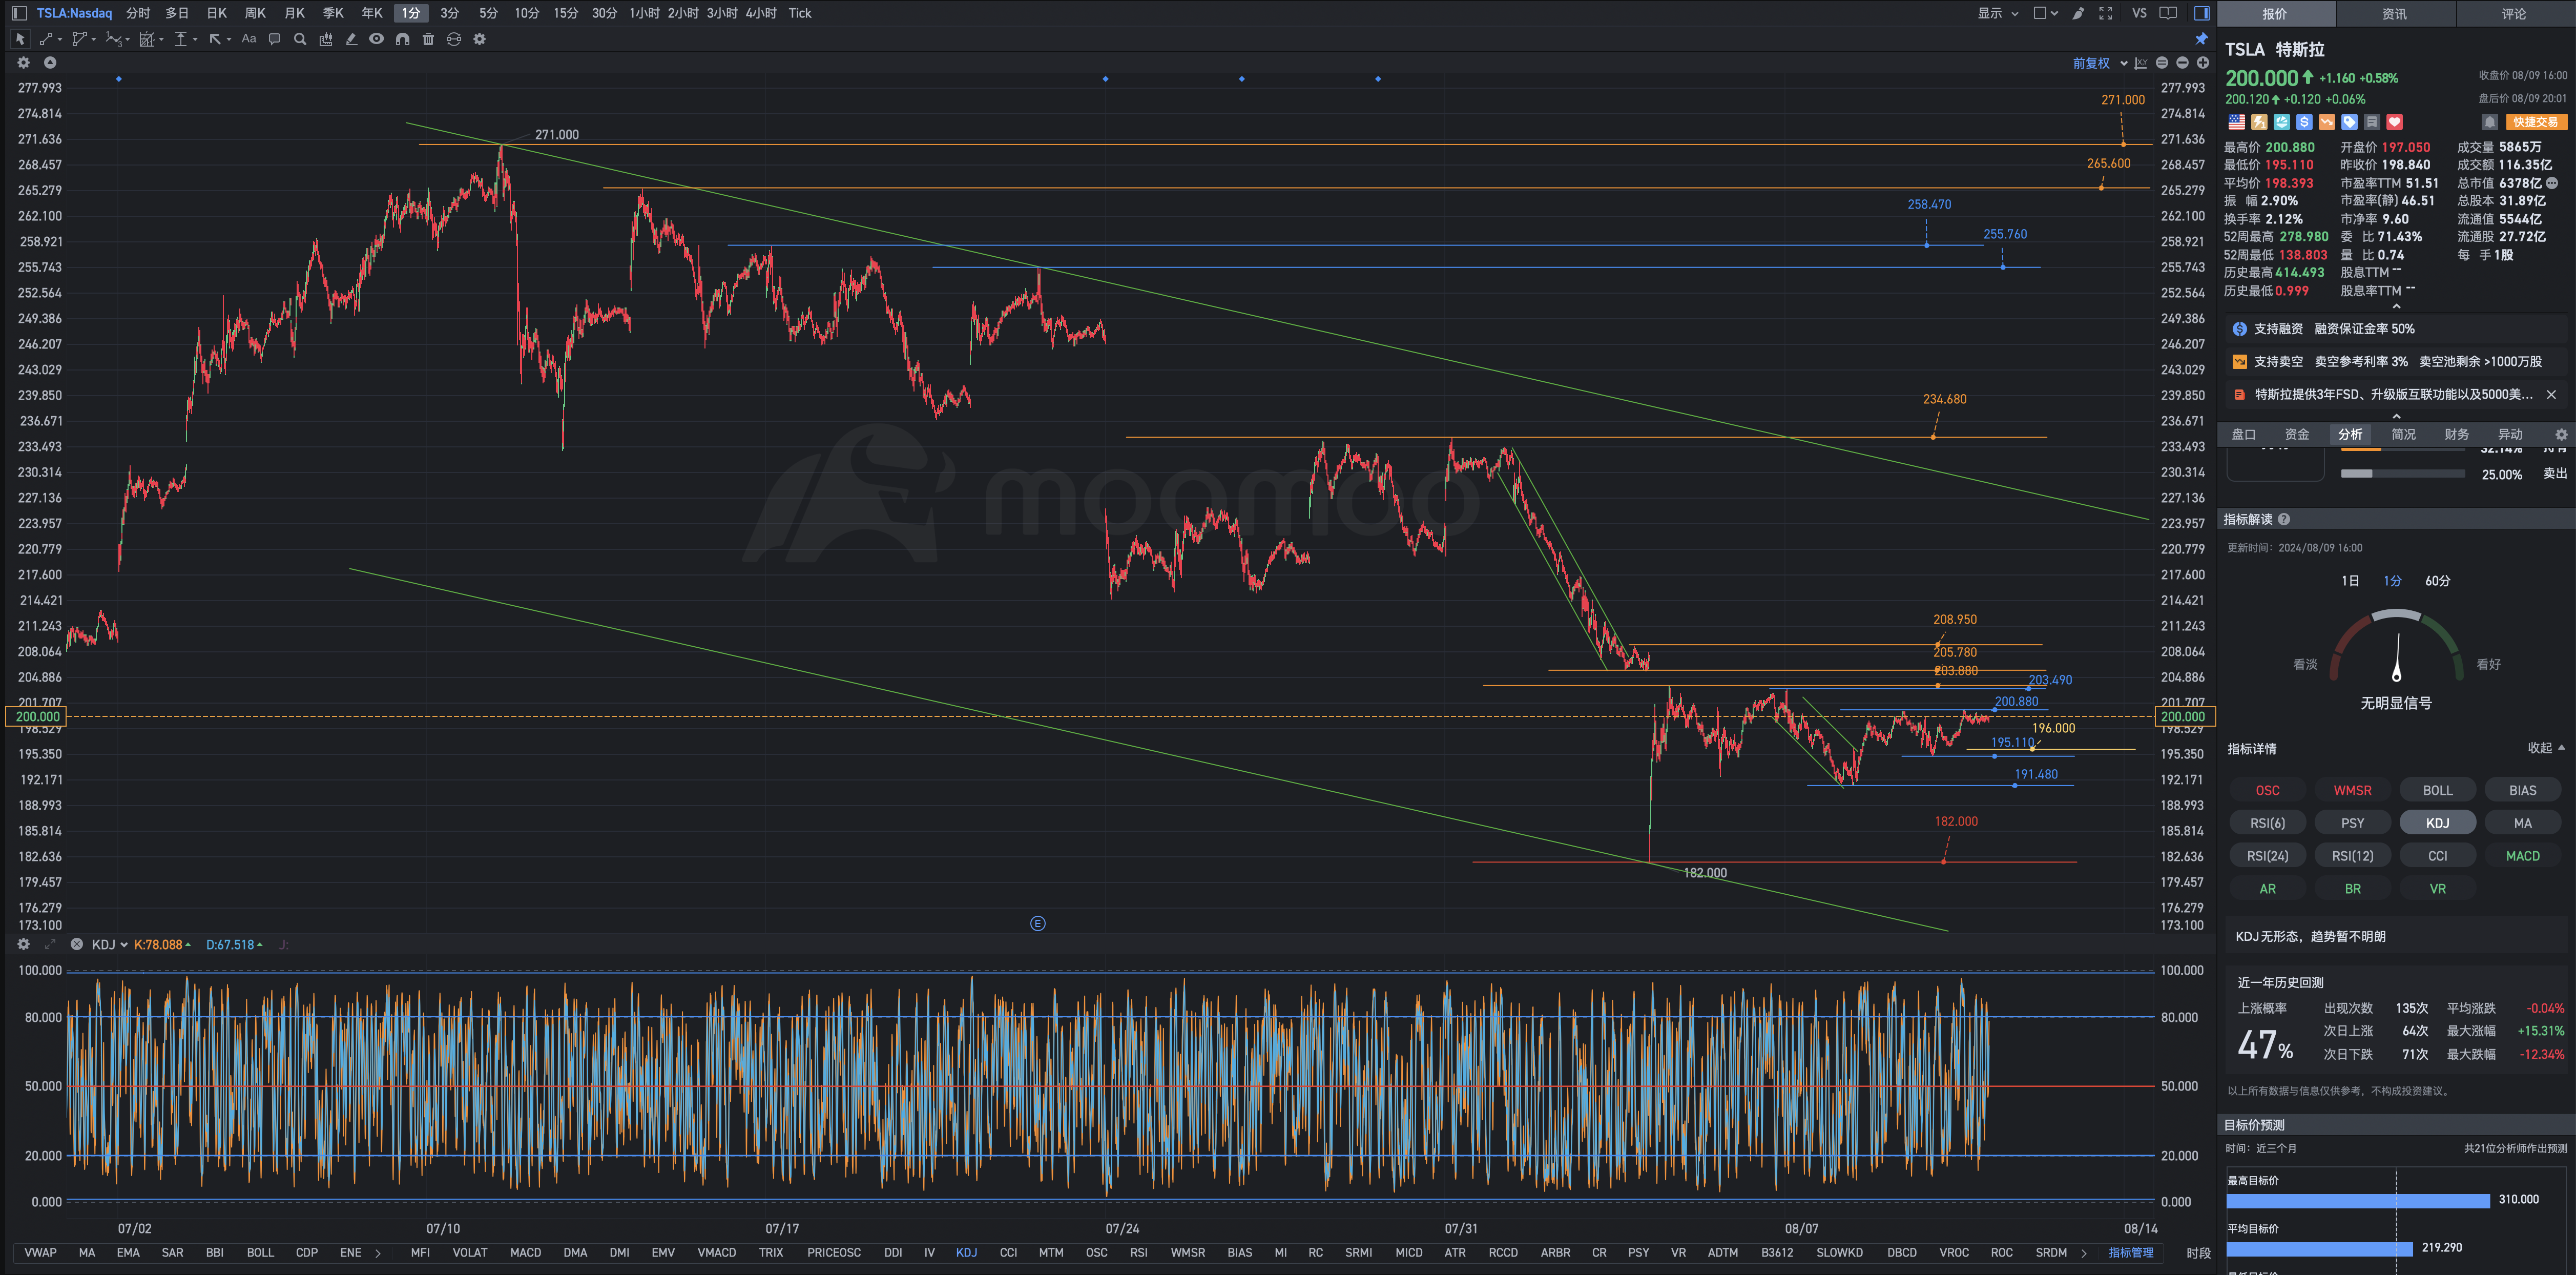The image size is (2576, 1275).
Task: Expand more main indicators chevron after ENE
Action: coord(378,1253)
